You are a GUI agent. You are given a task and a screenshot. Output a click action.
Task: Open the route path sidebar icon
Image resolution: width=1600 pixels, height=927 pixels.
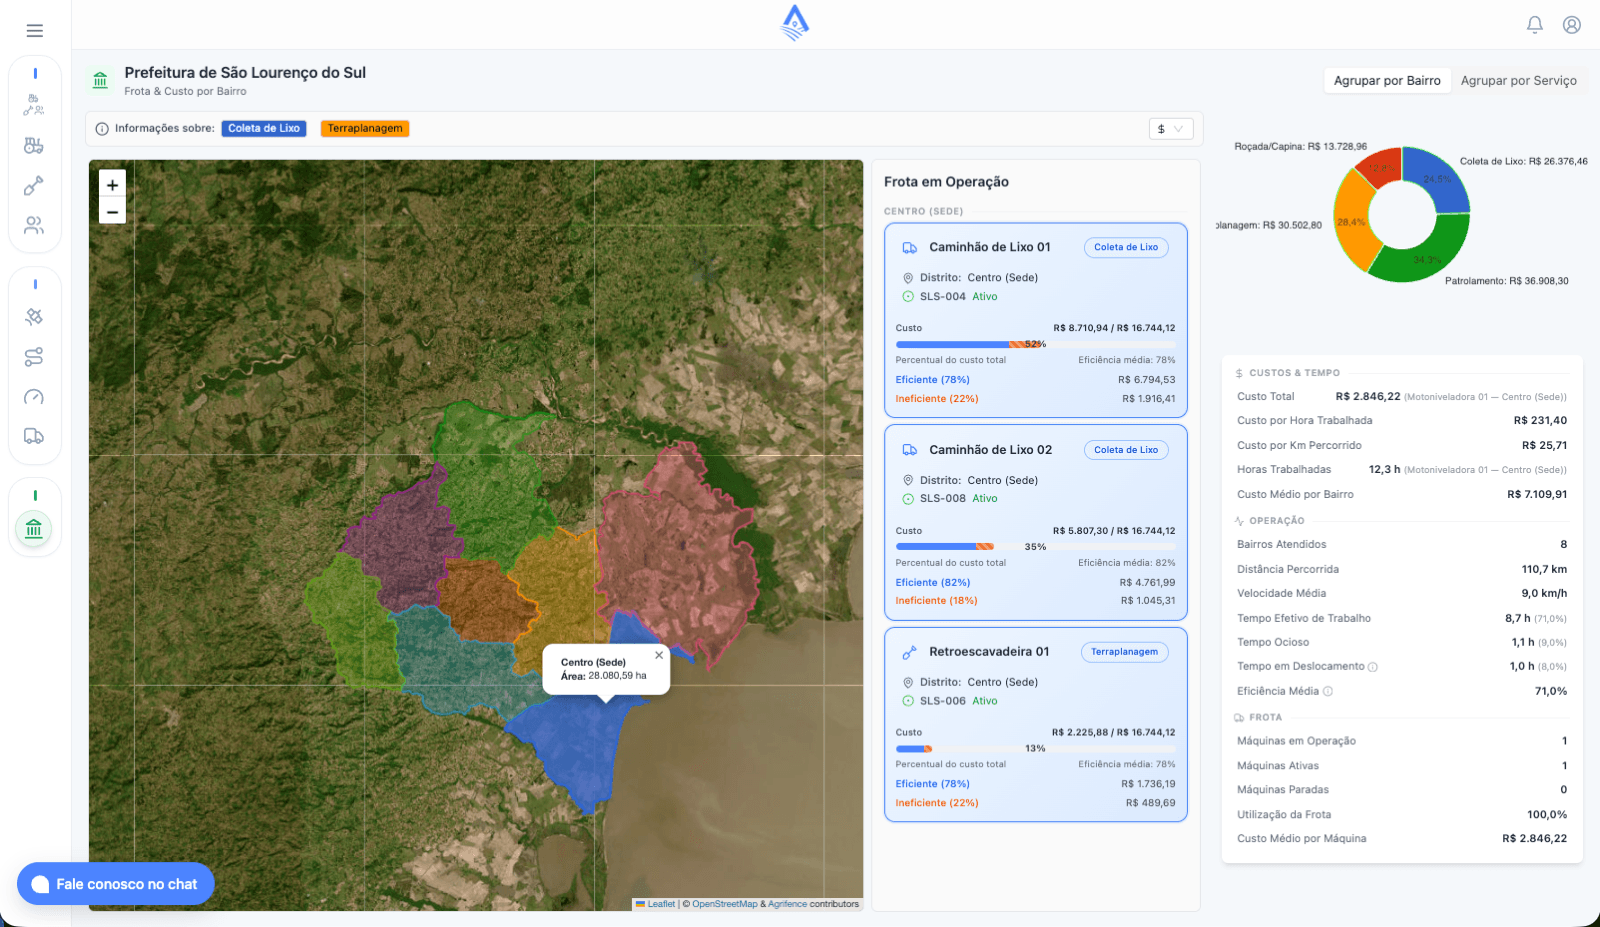(34, 357)
